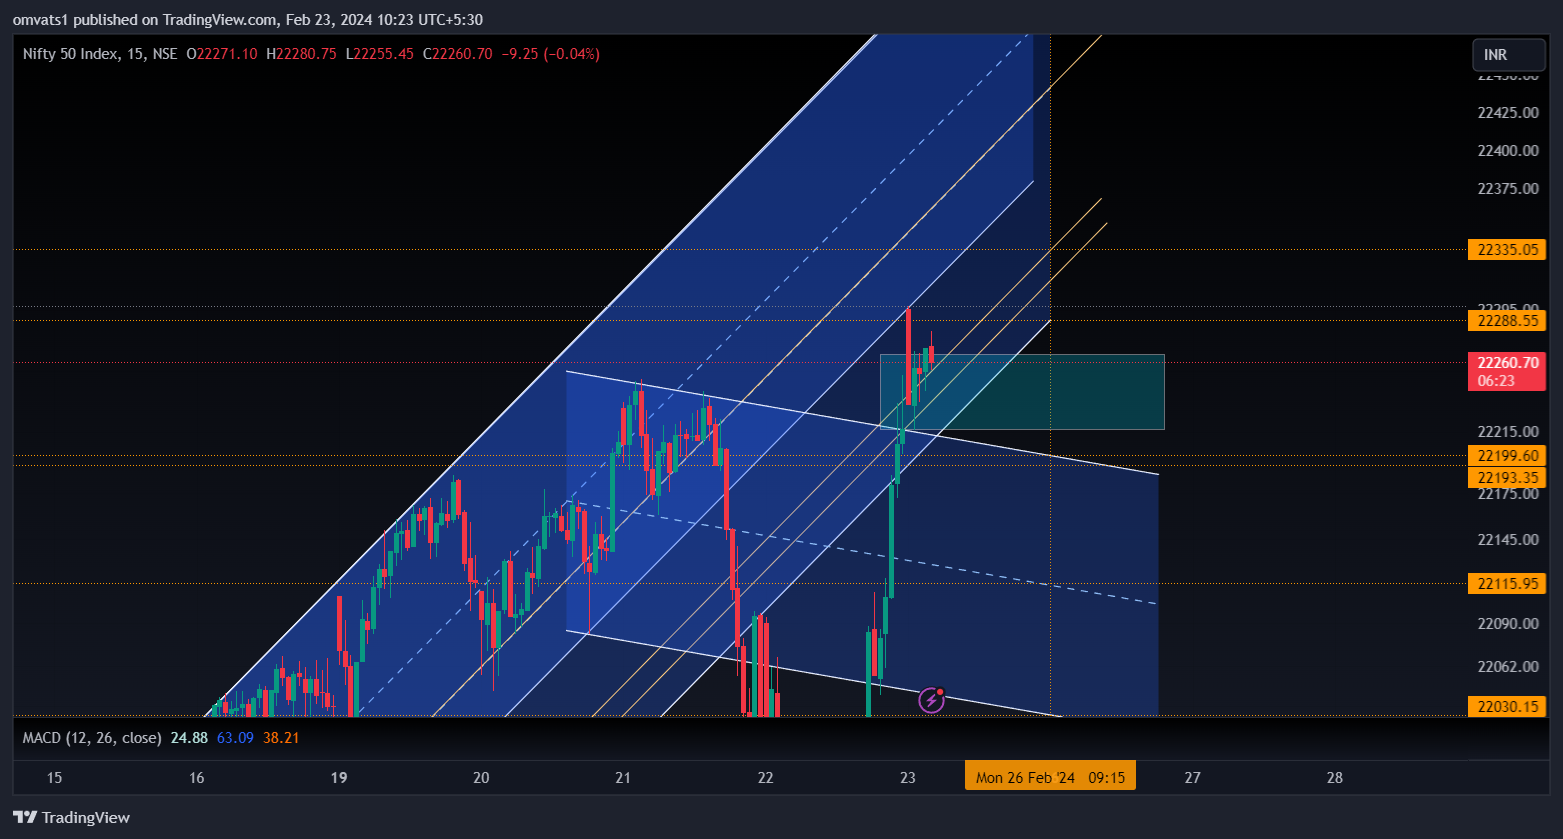Click the 22425.00 price axis value
The image size is (1563, 839).
(1507, 112)
